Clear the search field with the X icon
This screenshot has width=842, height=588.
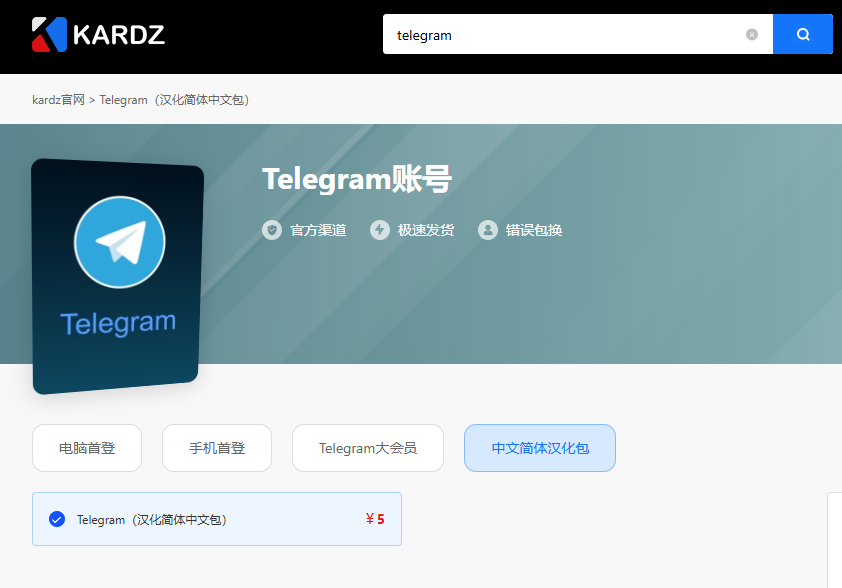[752, 34]
